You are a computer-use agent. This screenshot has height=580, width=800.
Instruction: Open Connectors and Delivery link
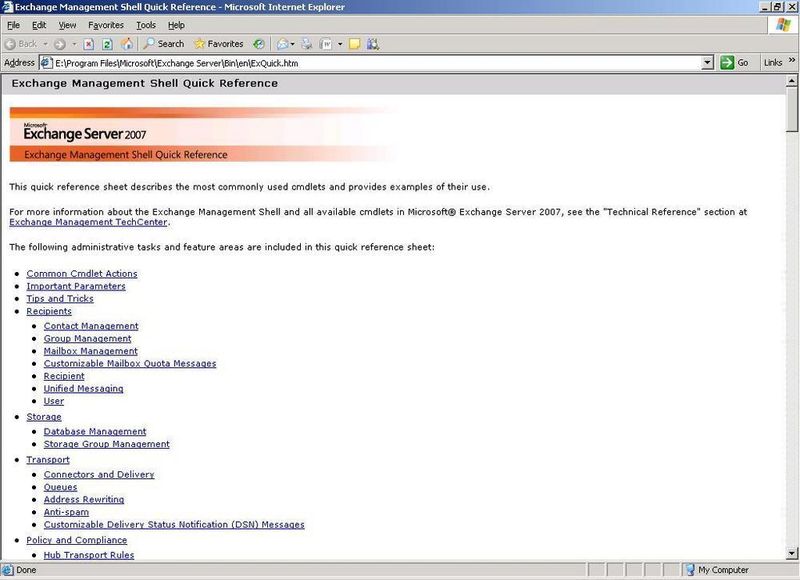[99, 474]
